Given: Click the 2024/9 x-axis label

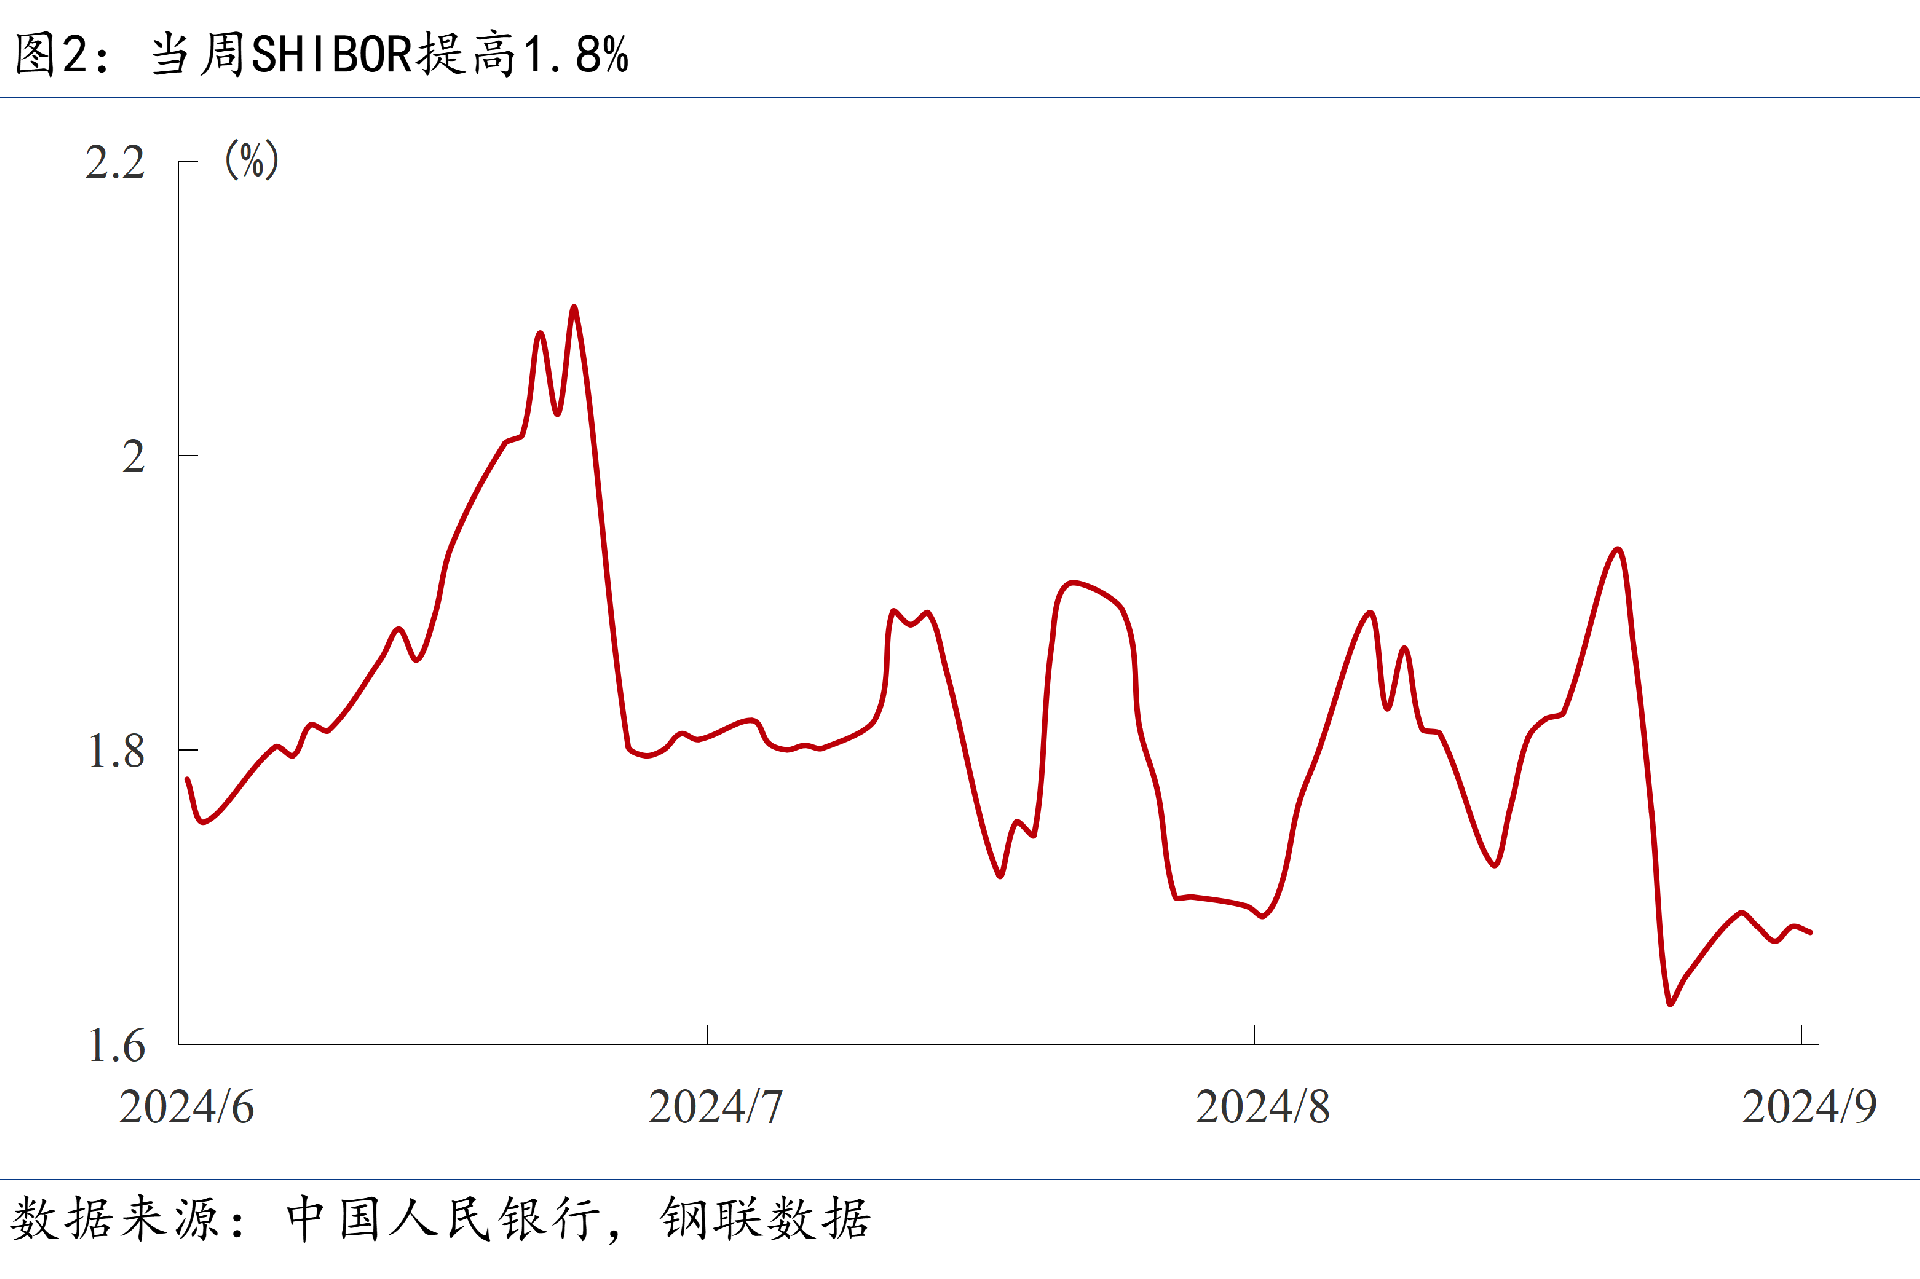Looking at the screenshot, I should (1808, 1106).
